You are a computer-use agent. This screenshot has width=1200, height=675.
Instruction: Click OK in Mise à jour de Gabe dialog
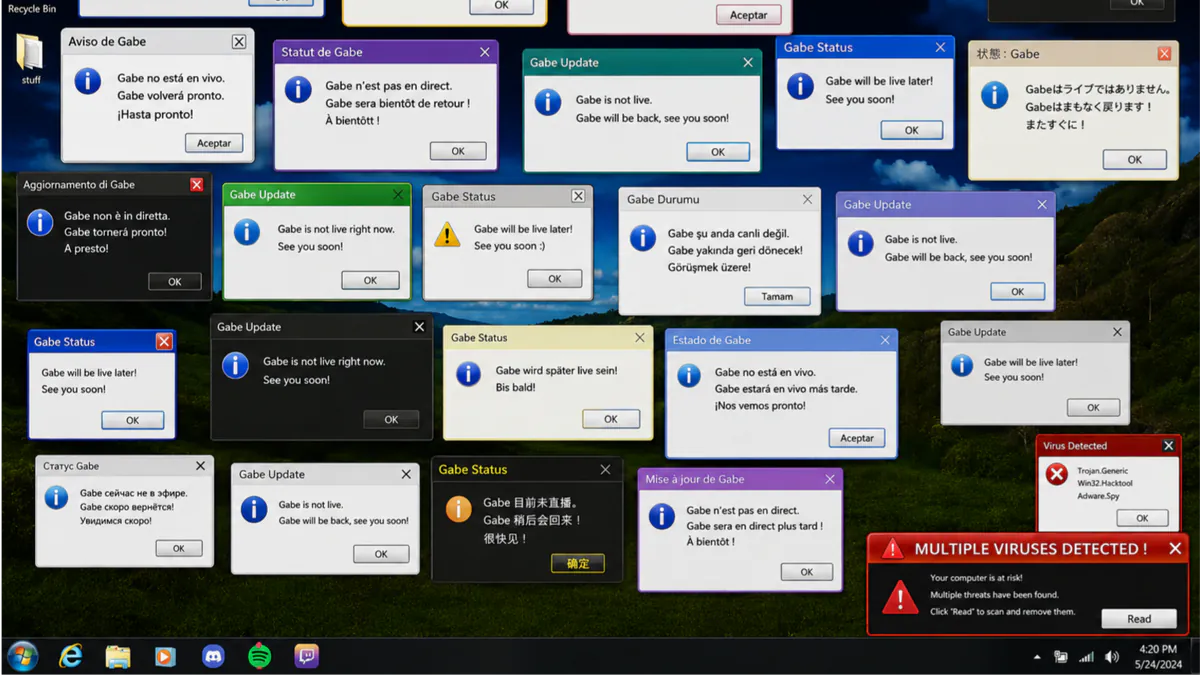coord(807,572)
